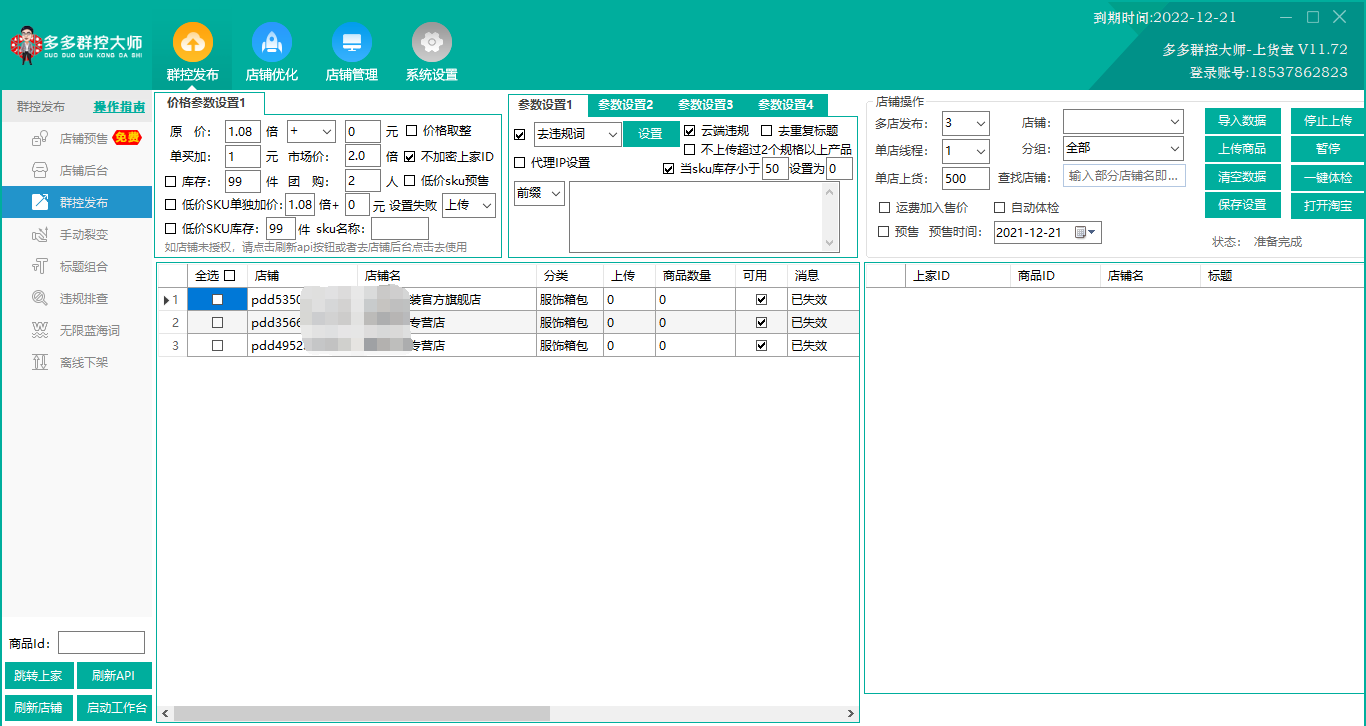Expand the 前缀 dropdown

coord(556,193)
